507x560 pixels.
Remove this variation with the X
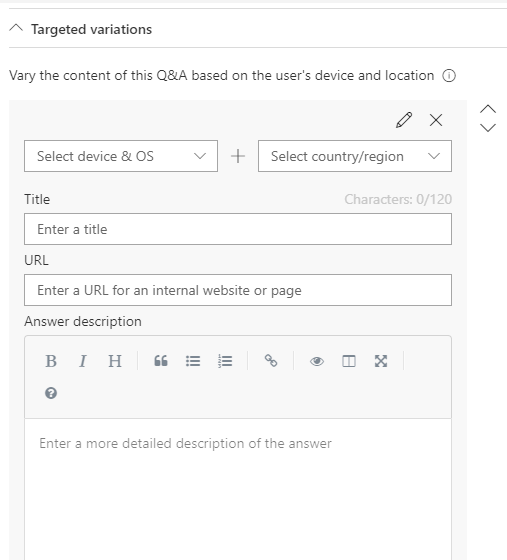click(x=436, y=120)
